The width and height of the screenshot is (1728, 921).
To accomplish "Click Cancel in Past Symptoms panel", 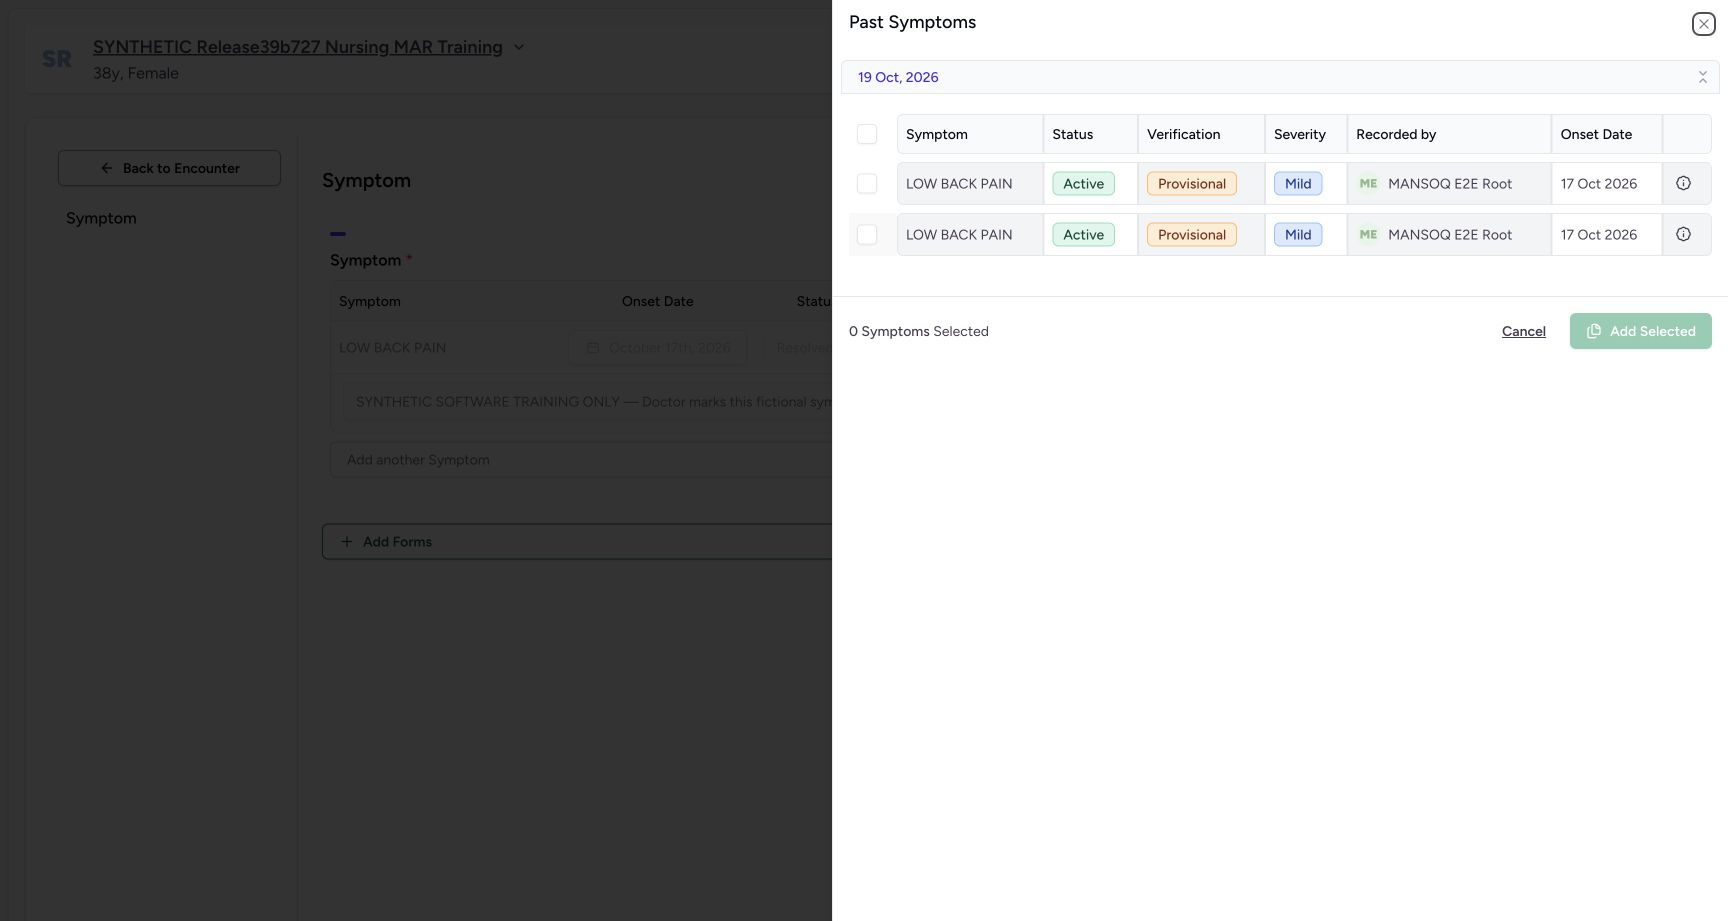I will click(x=1523, y=331).
